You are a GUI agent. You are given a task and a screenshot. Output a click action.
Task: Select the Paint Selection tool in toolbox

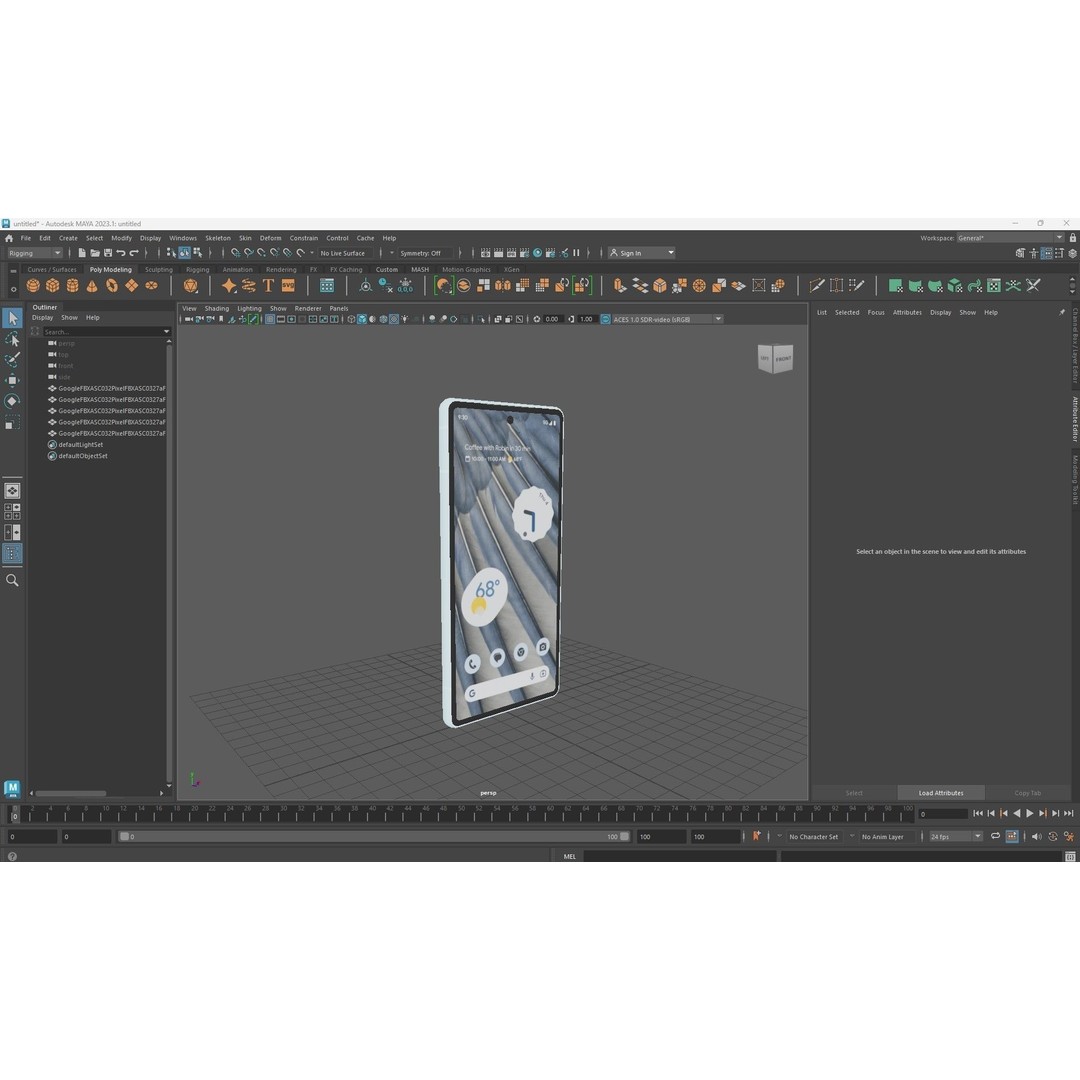pyautogui.click(x=12, y=360)
